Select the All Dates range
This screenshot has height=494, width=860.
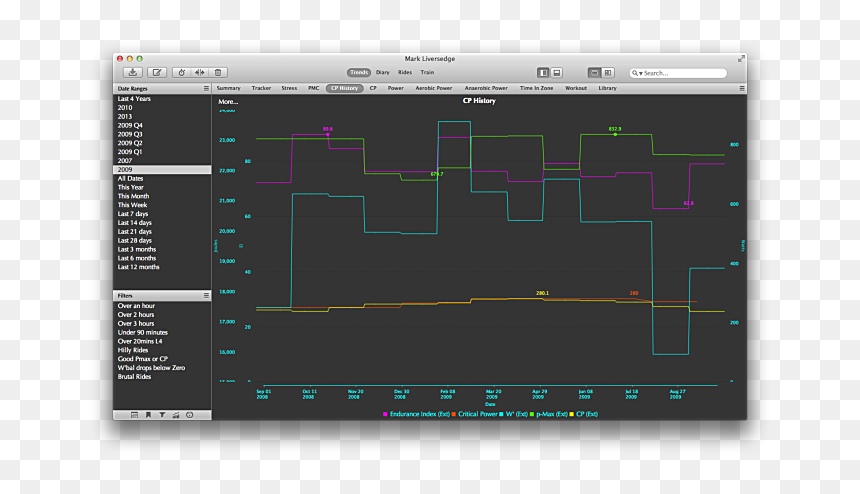click(x=162, y=178)
